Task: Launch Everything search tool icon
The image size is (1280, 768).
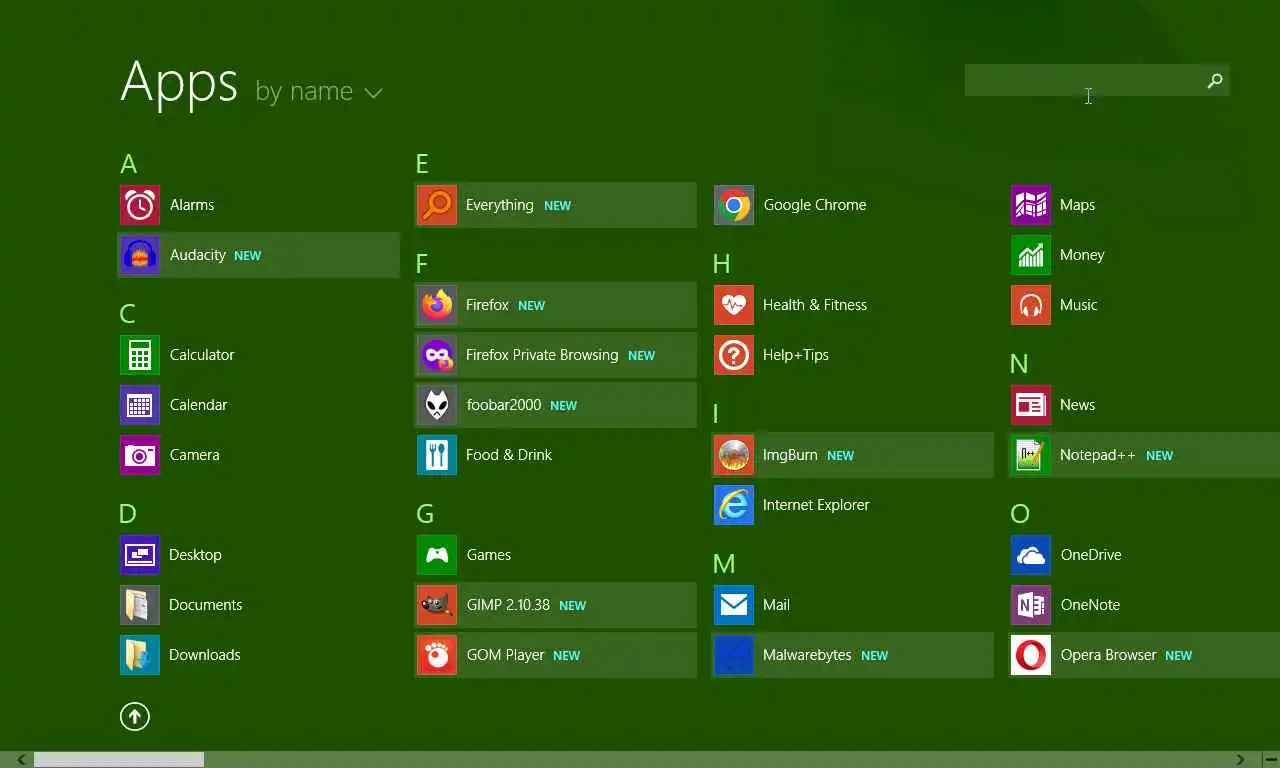Action: click(x=437, y=205)
